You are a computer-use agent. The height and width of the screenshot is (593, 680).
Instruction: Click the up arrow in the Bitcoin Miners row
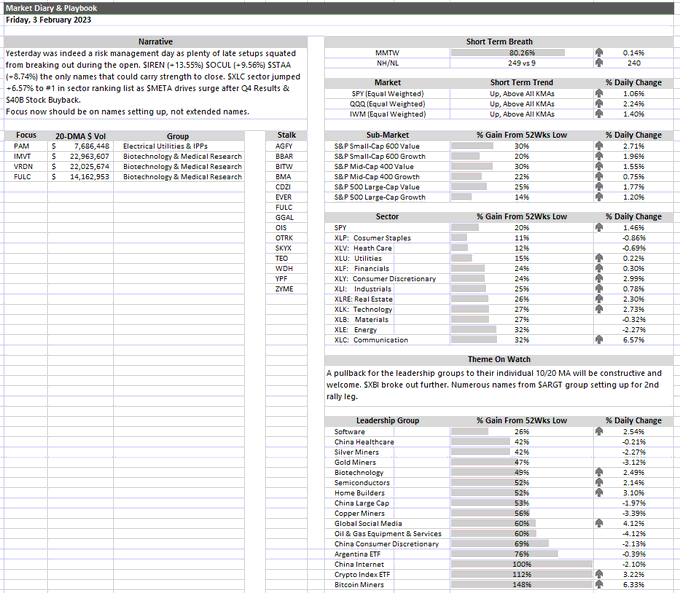[599, 584]
